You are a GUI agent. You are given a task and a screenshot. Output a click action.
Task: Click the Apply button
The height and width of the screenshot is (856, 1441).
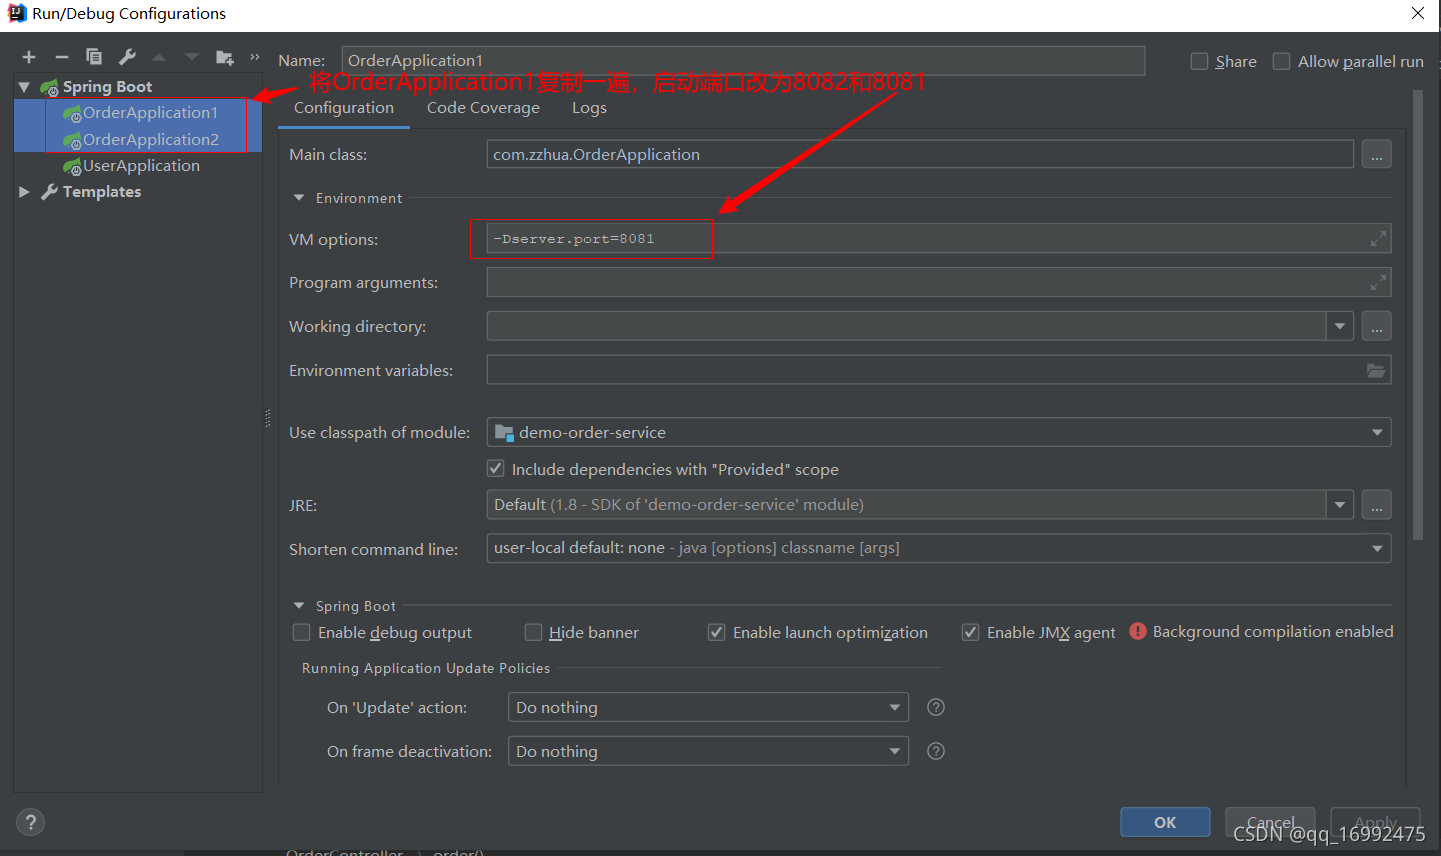pos(1375,822)
